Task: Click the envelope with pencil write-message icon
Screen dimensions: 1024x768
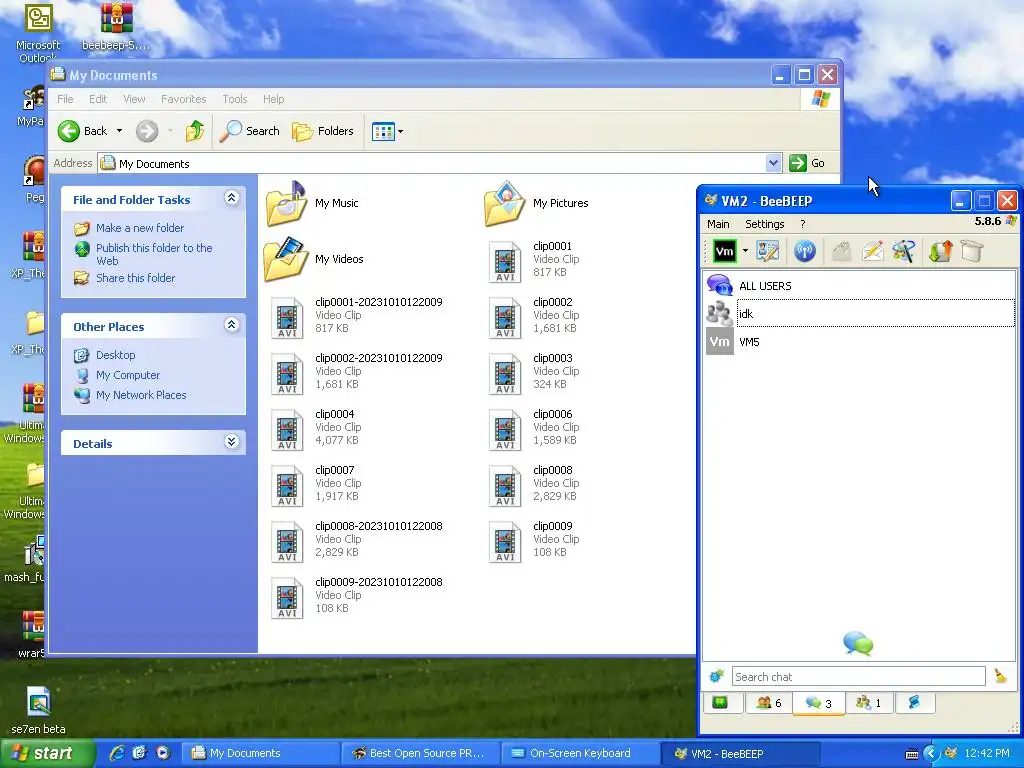Action: pos(872,251)
